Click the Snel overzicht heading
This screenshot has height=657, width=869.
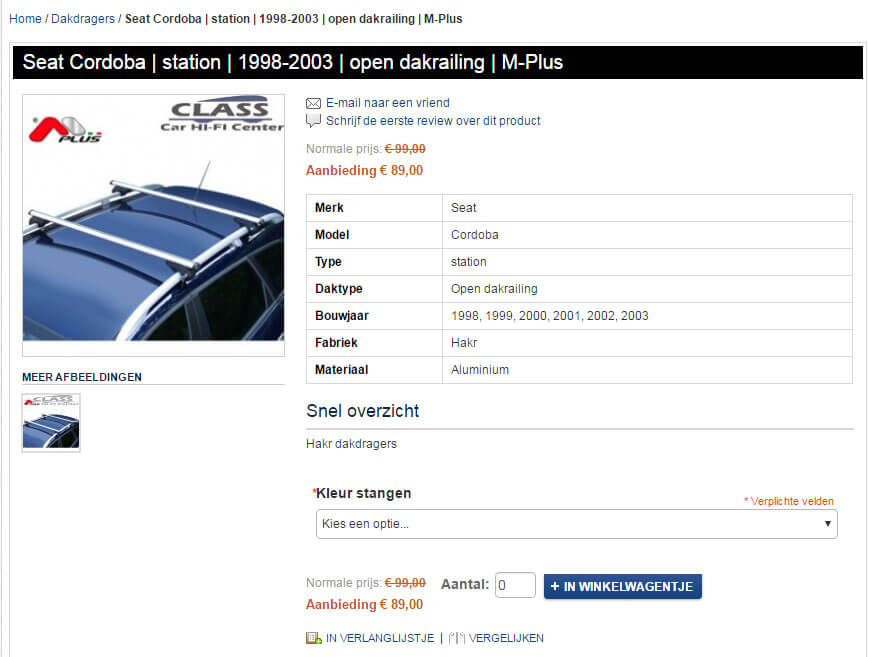click(x=362, y=411)
